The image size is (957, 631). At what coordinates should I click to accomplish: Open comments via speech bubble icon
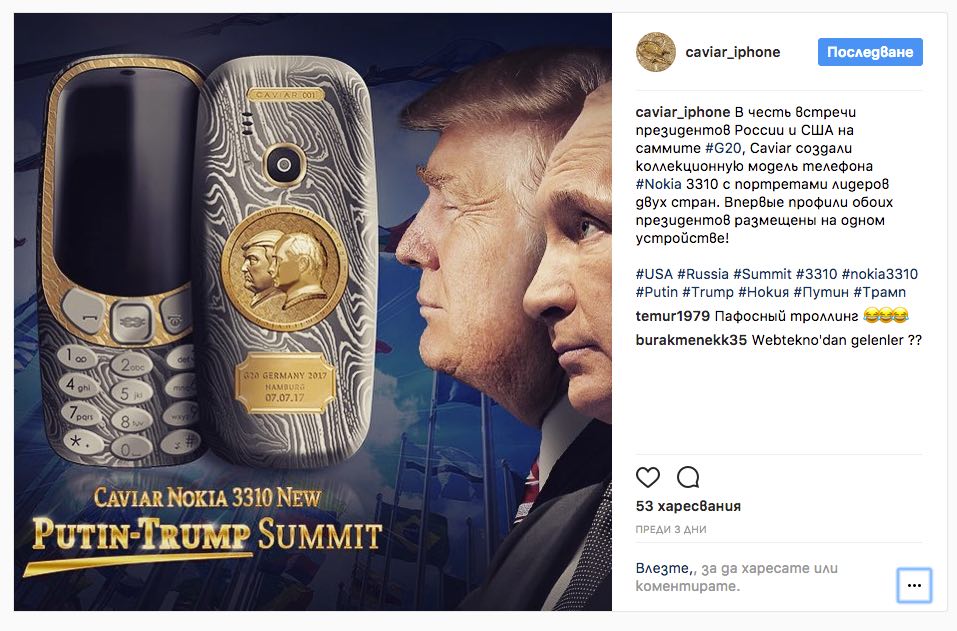coord(688,477)
